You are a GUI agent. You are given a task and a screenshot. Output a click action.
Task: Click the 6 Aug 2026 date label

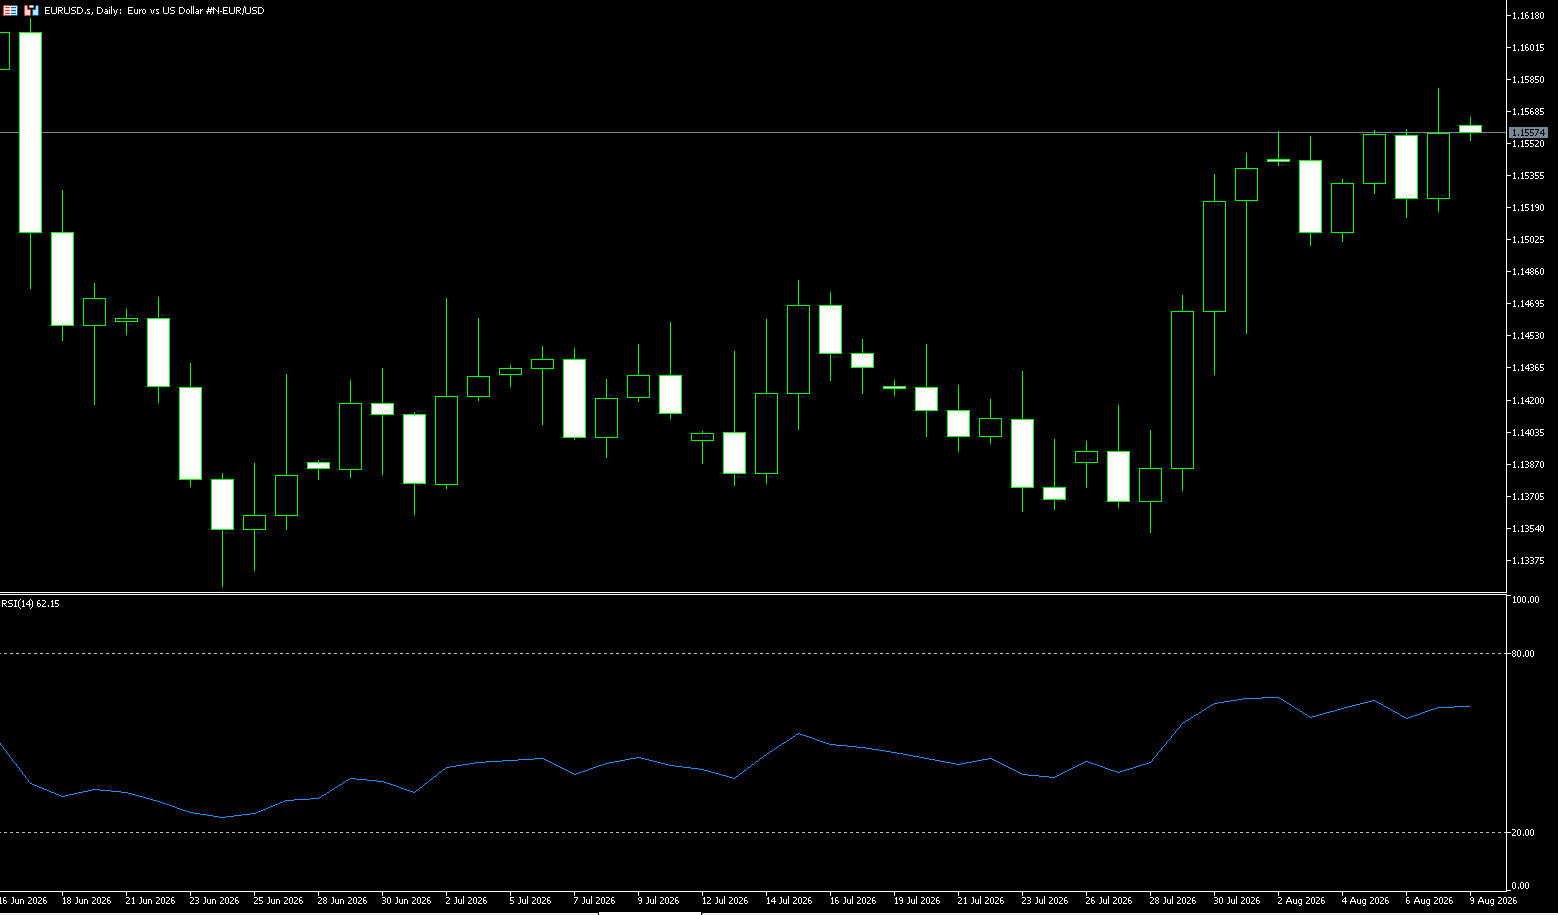tap(1429, 901)
